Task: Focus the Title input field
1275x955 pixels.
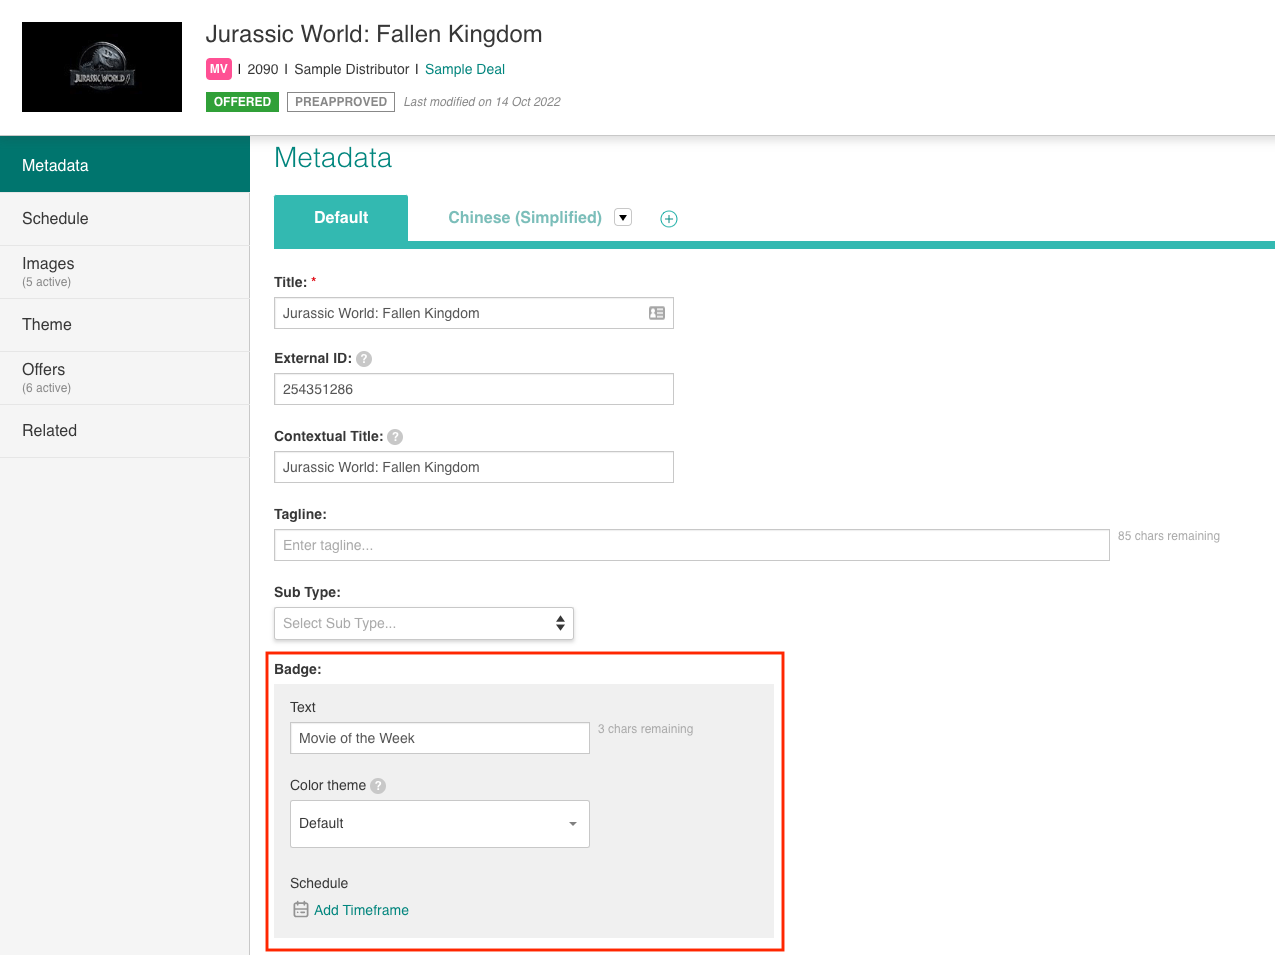Action: [x=474, y=313]
